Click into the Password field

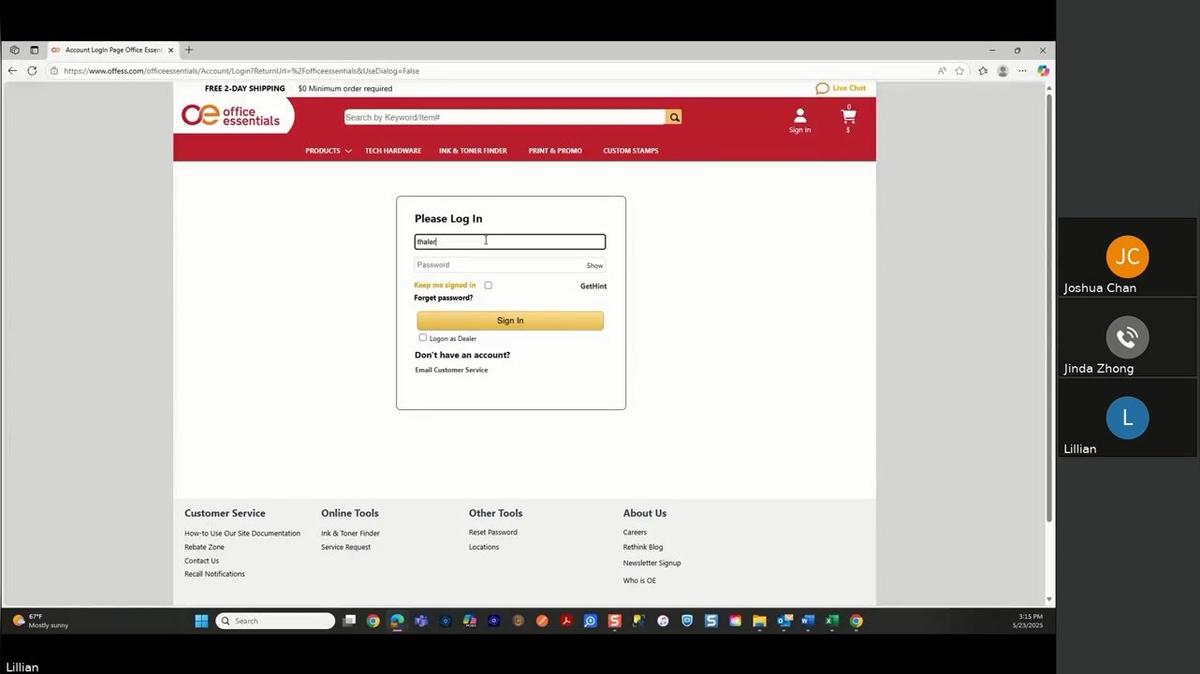pos(498,265)
